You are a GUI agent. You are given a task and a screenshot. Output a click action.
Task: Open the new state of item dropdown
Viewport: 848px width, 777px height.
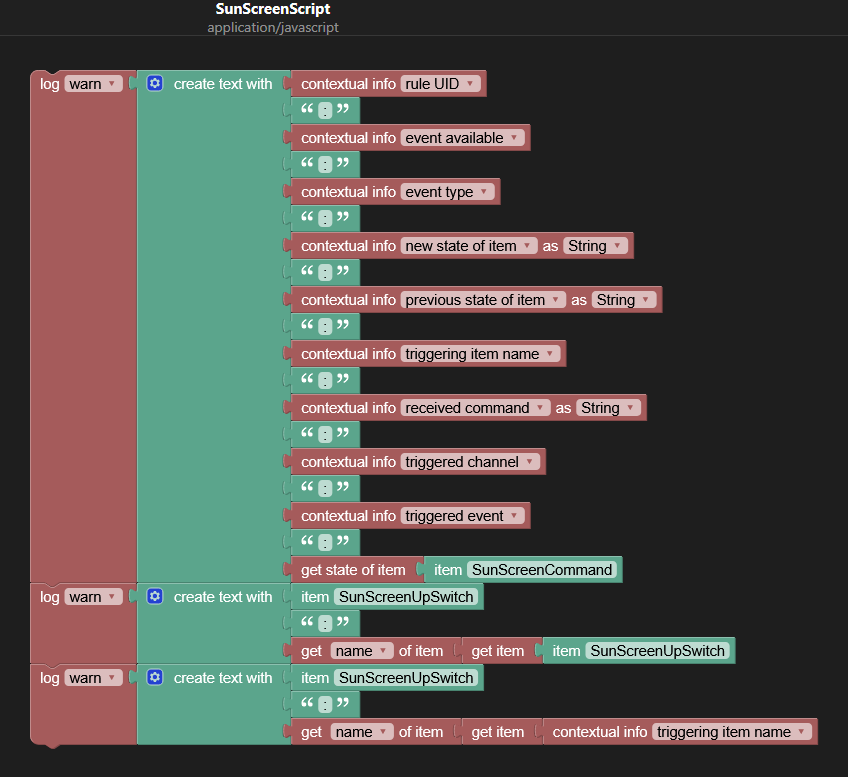click(x=469, y=246)
